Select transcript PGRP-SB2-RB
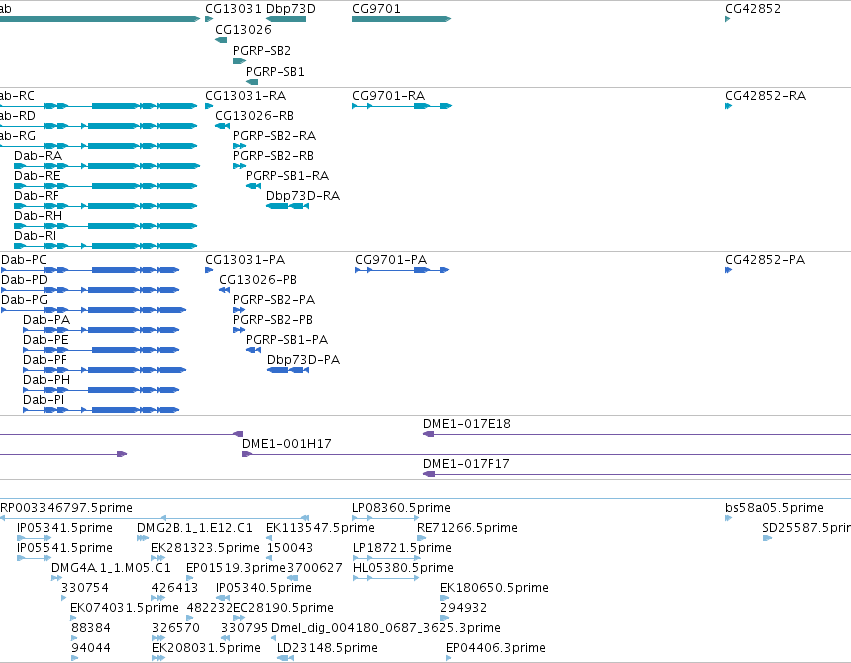The image size is (851, 663). tap(273, 156)
